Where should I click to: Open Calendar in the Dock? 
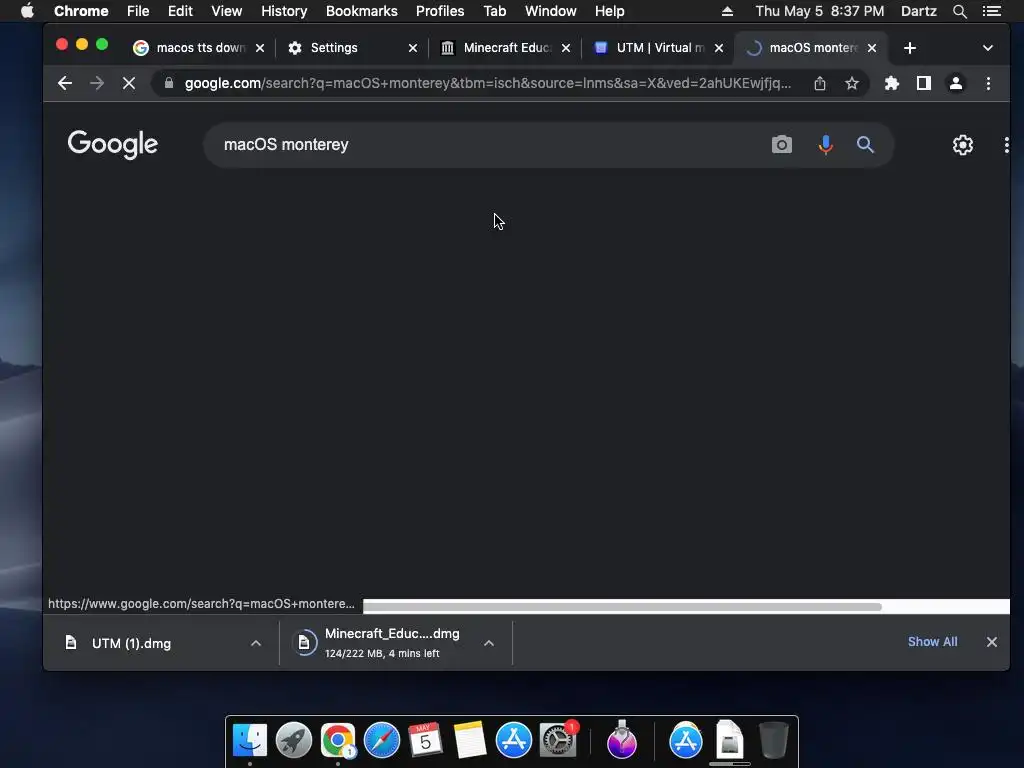[425, 741]
